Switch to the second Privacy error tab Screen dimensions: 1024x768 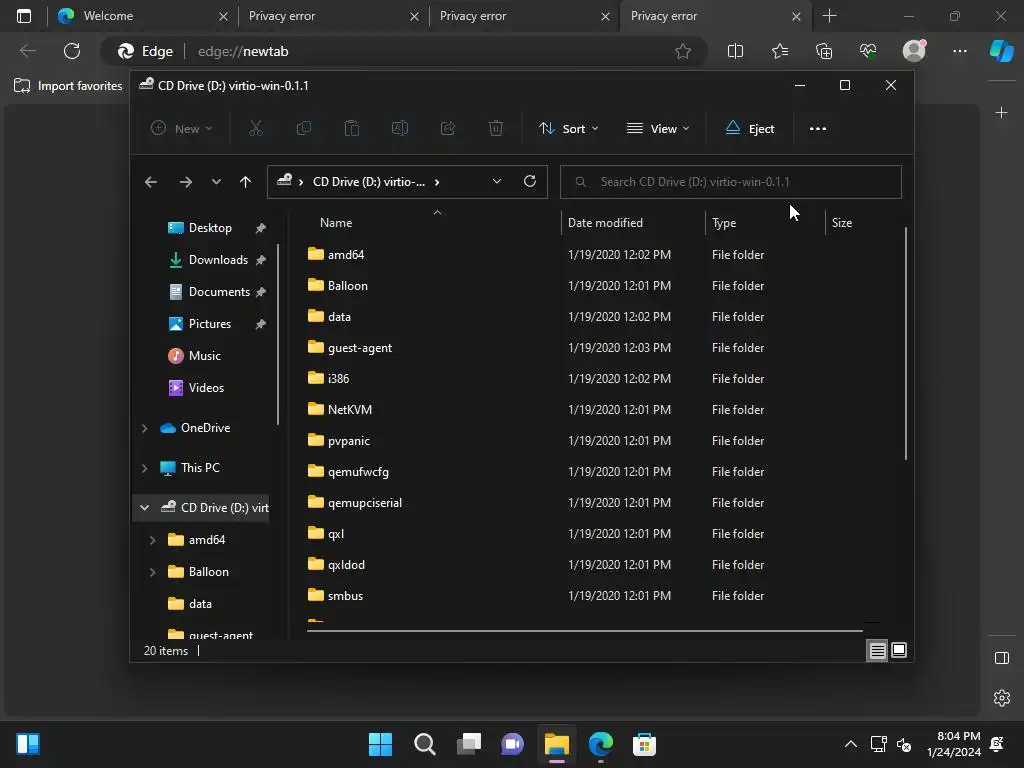[x=524, y=16]
